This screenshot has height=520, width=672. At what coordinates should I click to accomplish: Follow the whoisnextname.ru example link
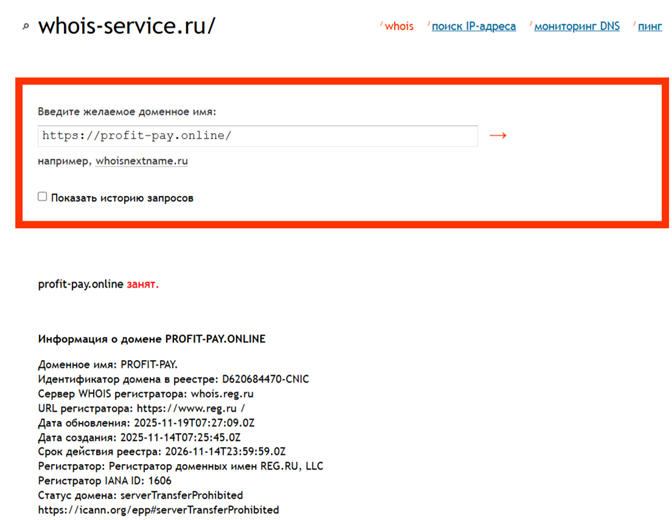click(x=142, y=161)
